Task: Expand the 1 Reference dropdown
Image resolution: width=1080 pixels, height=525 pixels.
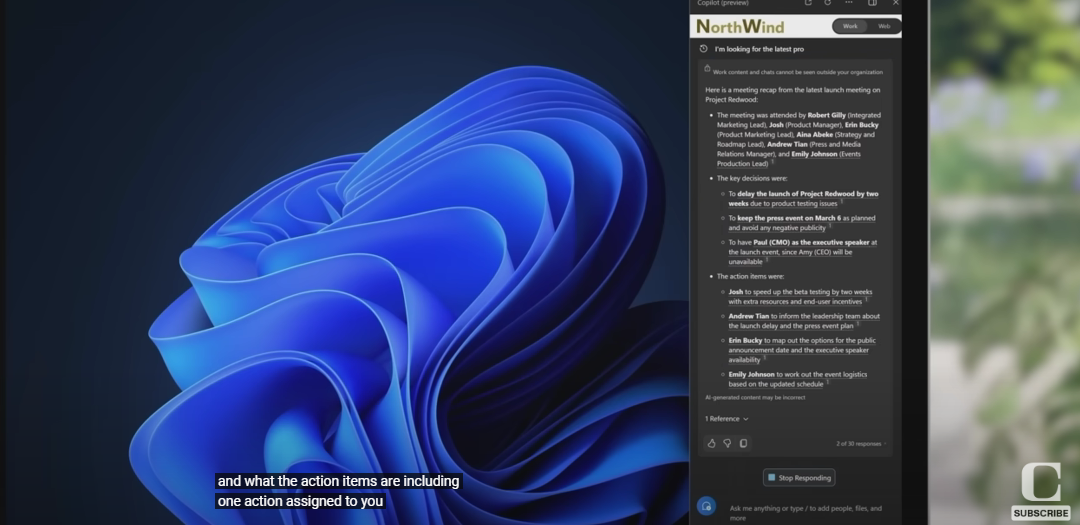Action: coord(727,419)
